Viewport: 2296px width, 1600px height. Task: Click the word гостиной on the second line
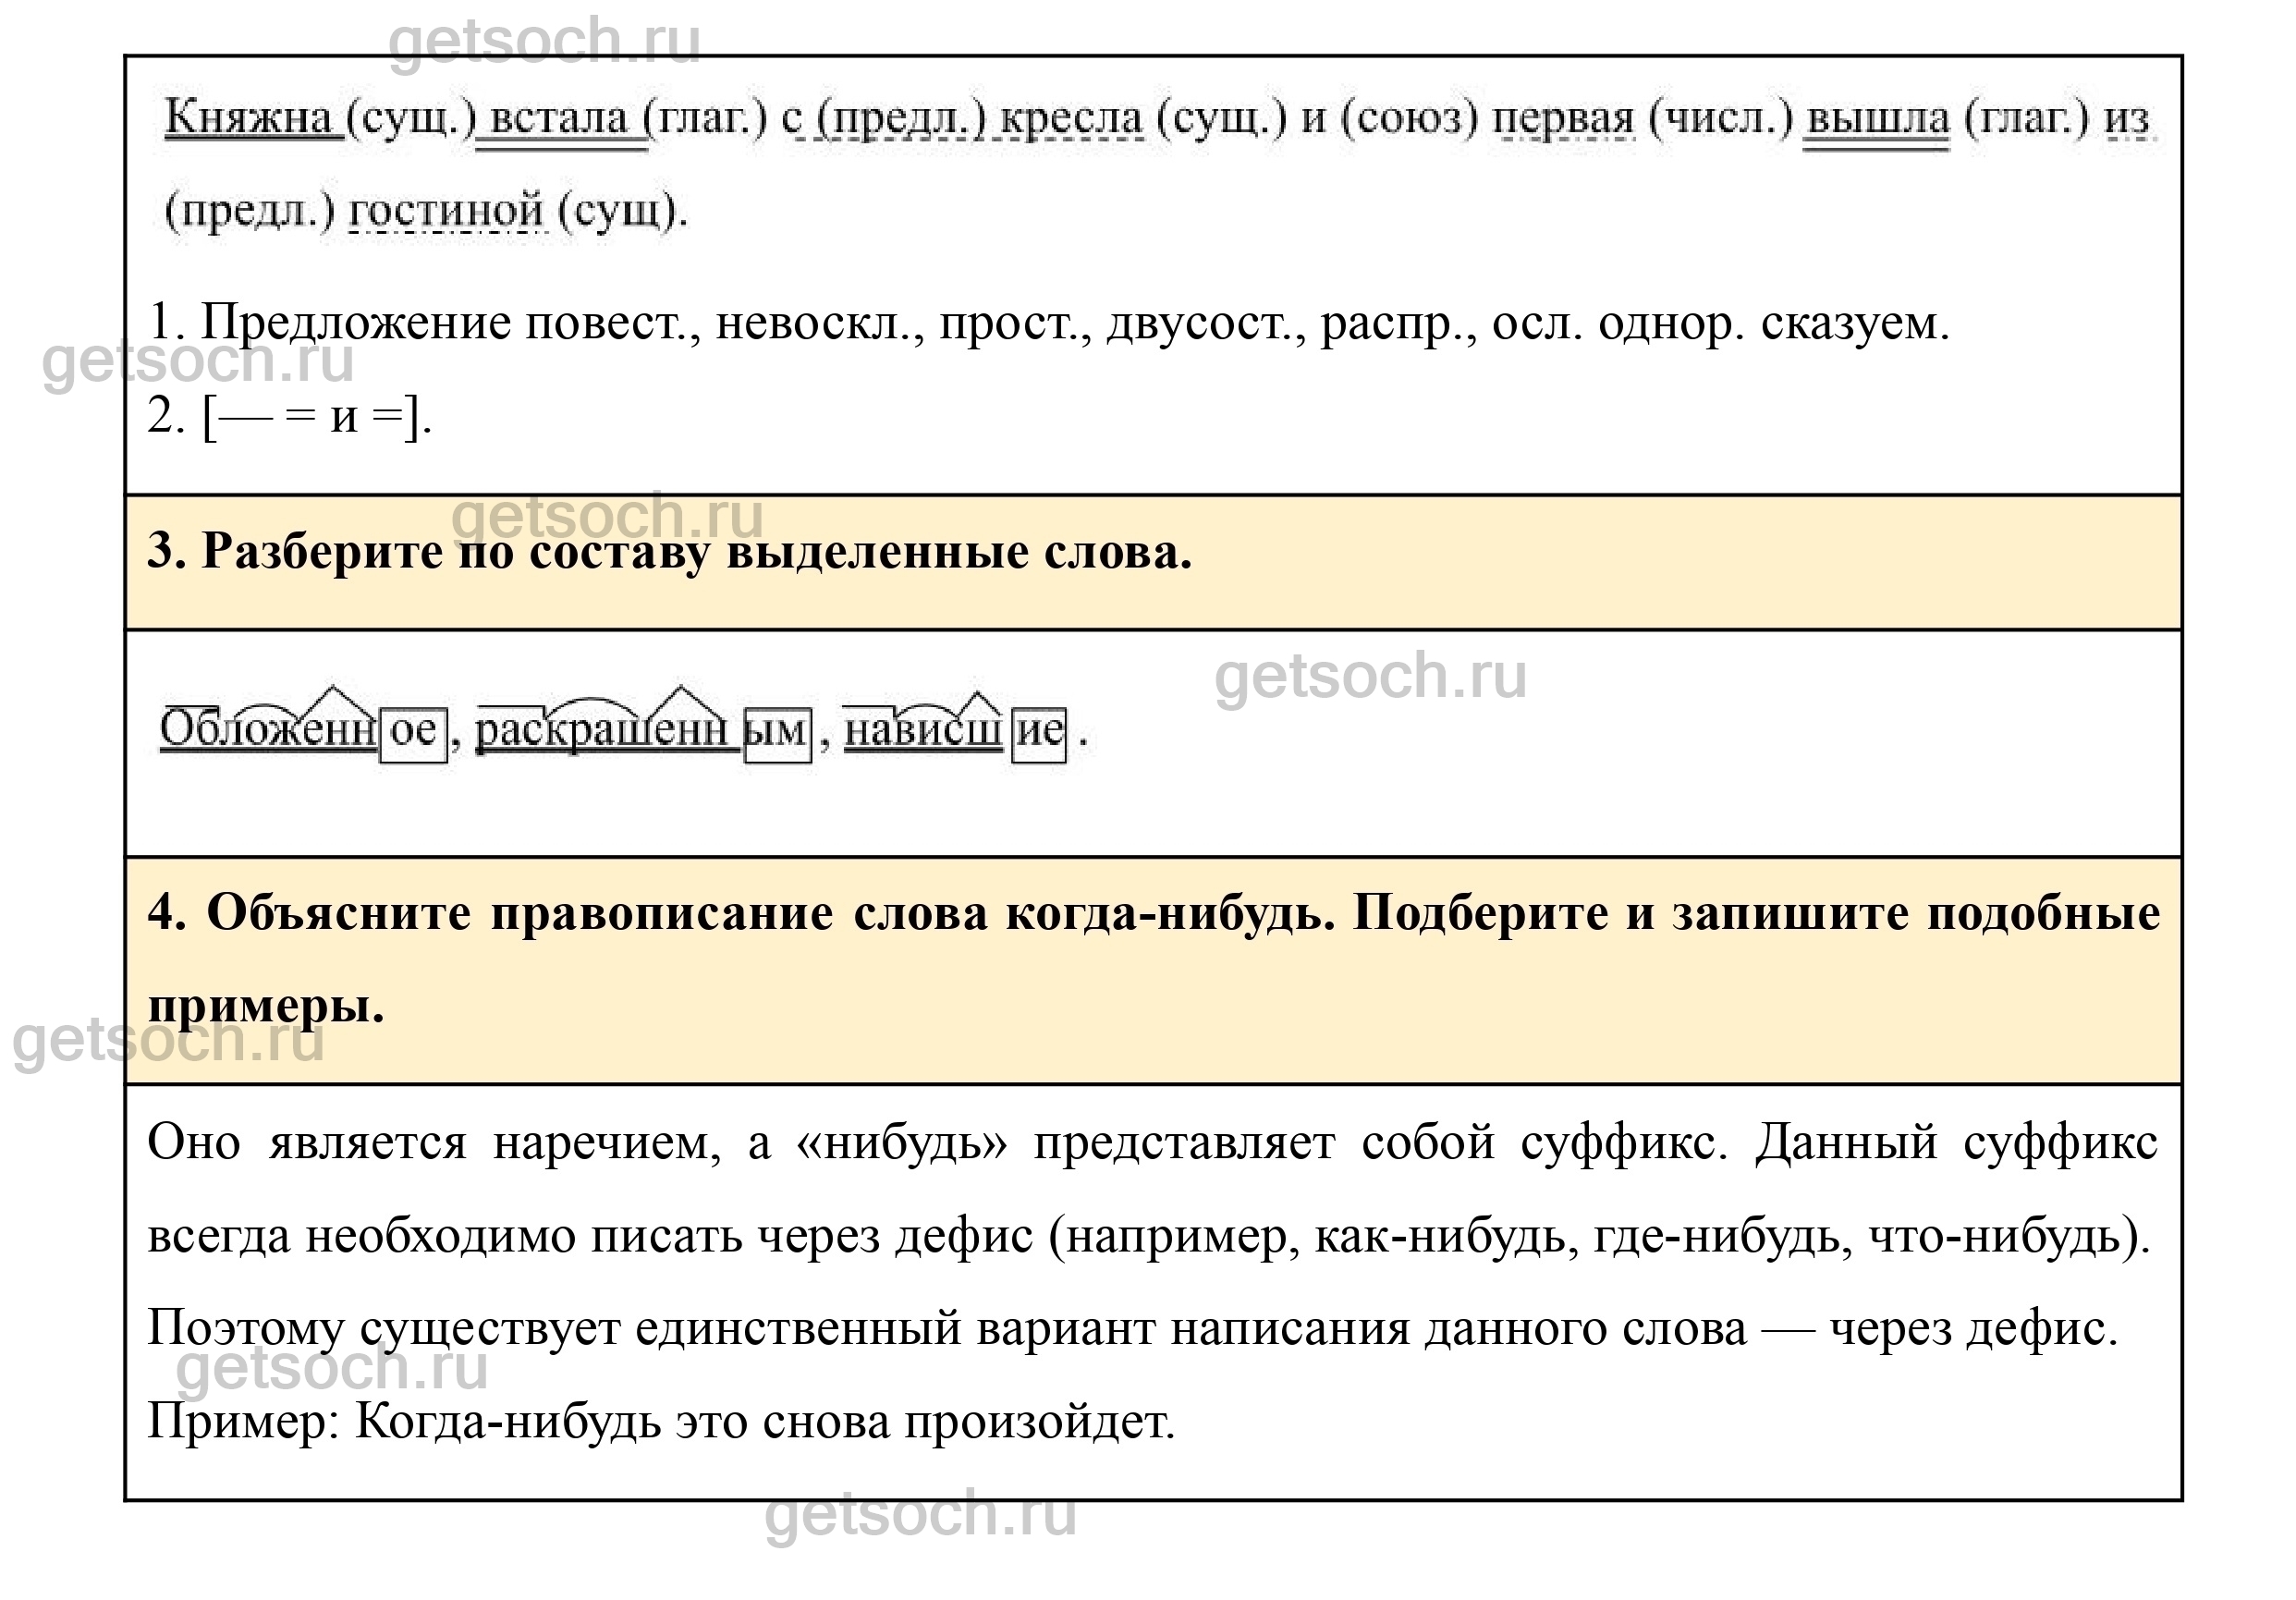point(447,210)
